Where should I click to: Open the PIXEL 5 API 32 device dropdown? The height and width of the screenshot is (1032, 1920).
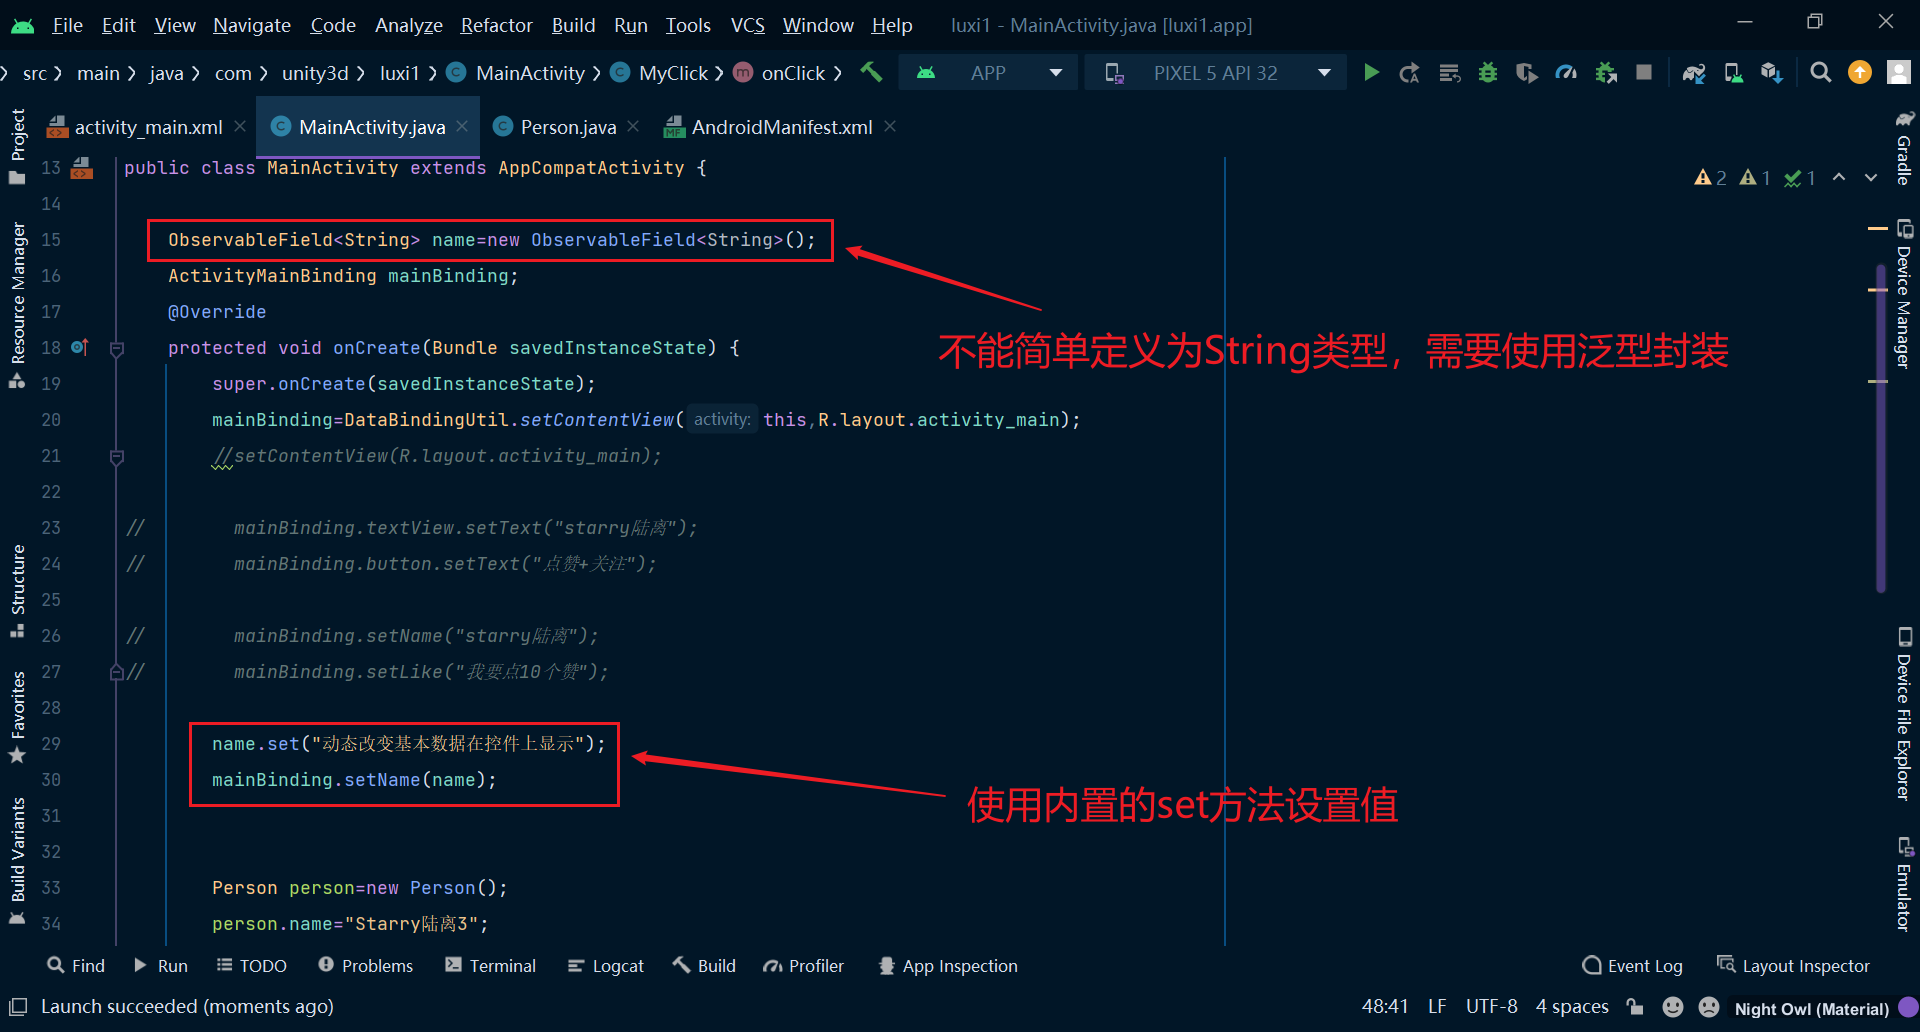pyautogui.click(x=1216, y=72)
